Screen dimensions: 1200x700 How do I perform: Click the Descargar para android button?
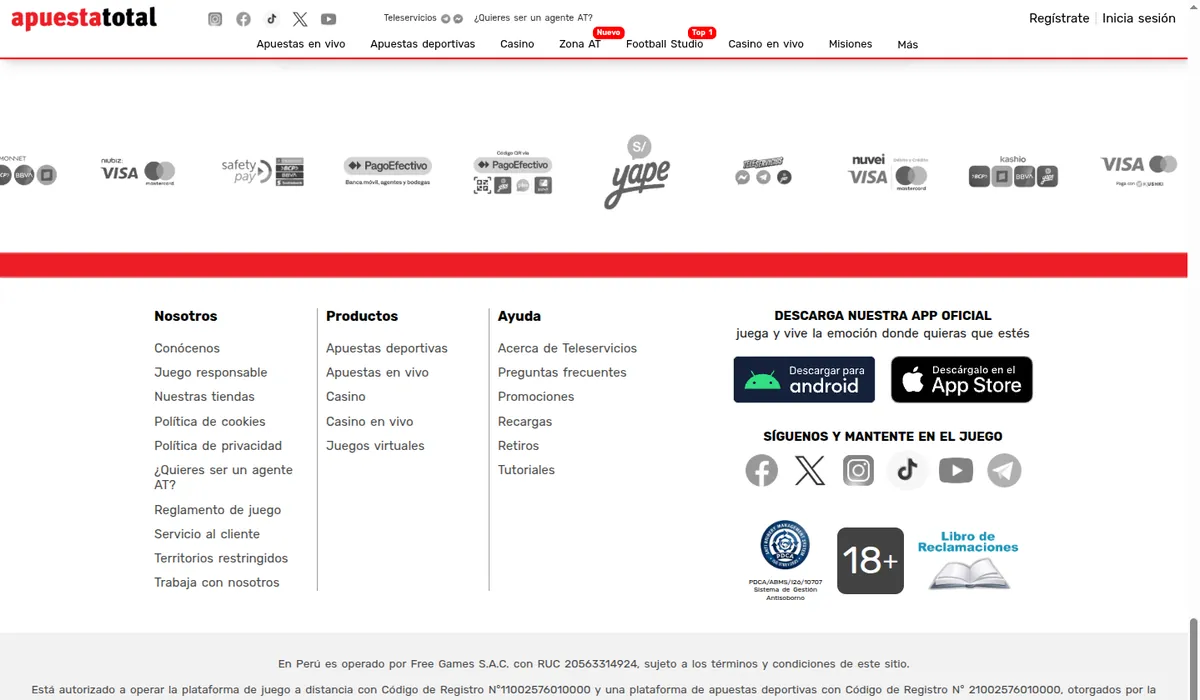click(x=804, y=380)
